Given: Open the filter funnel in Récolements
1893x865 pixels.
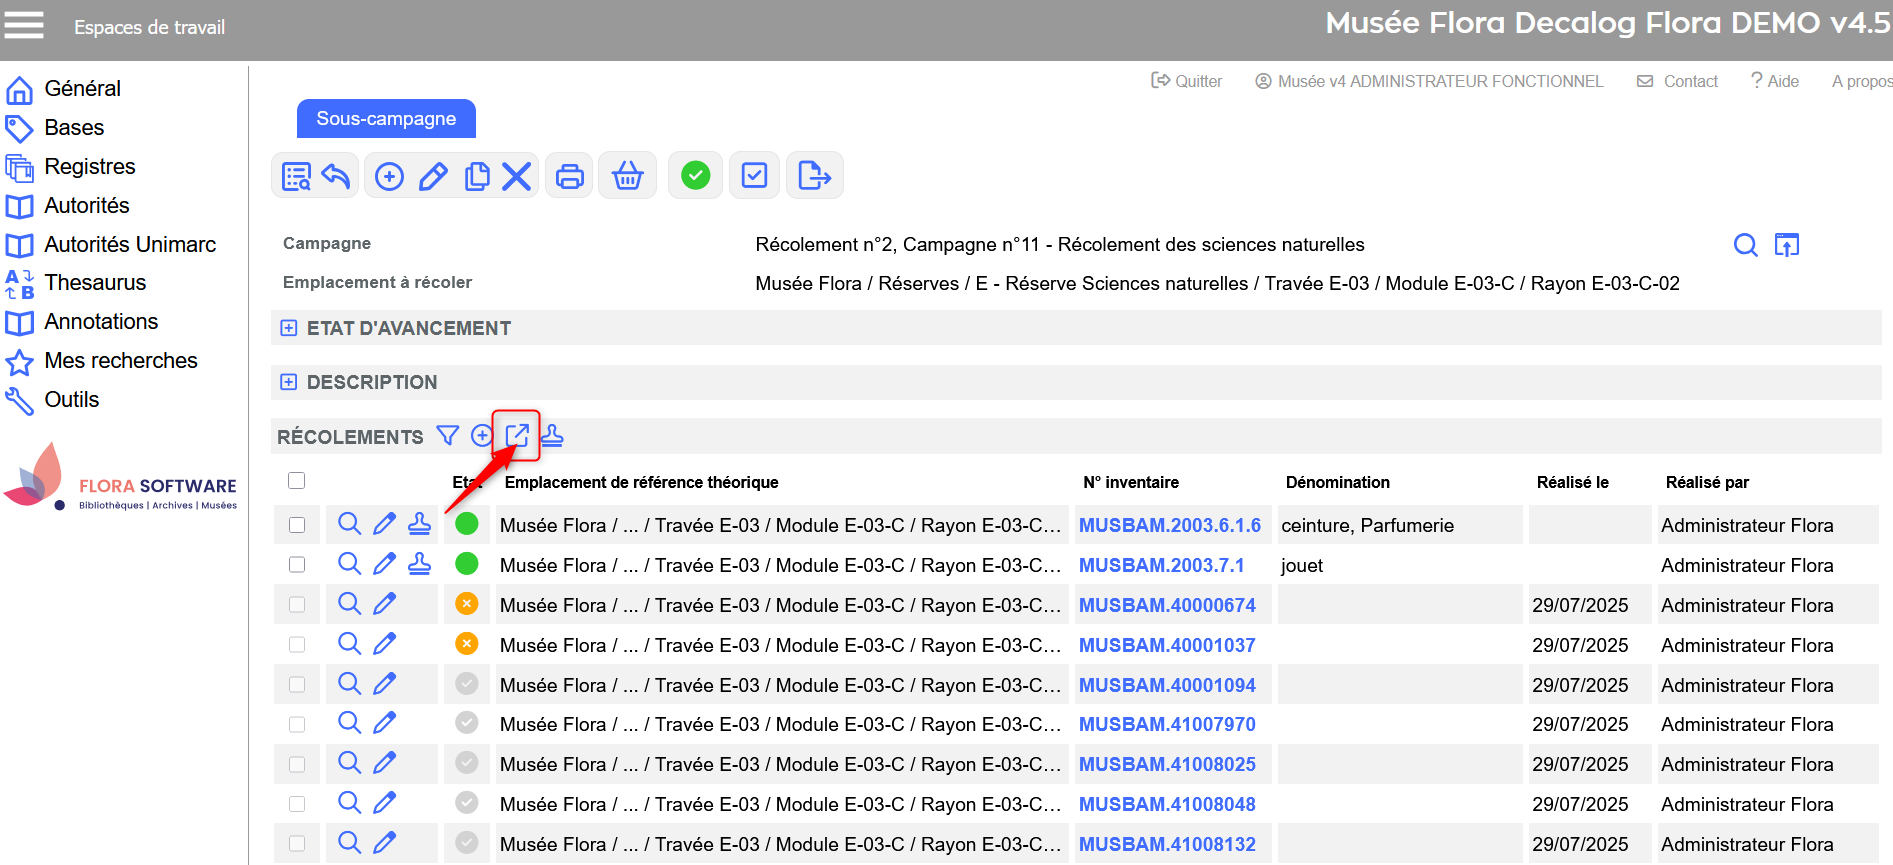Looking at the screenshot, I should click(448, 436).
